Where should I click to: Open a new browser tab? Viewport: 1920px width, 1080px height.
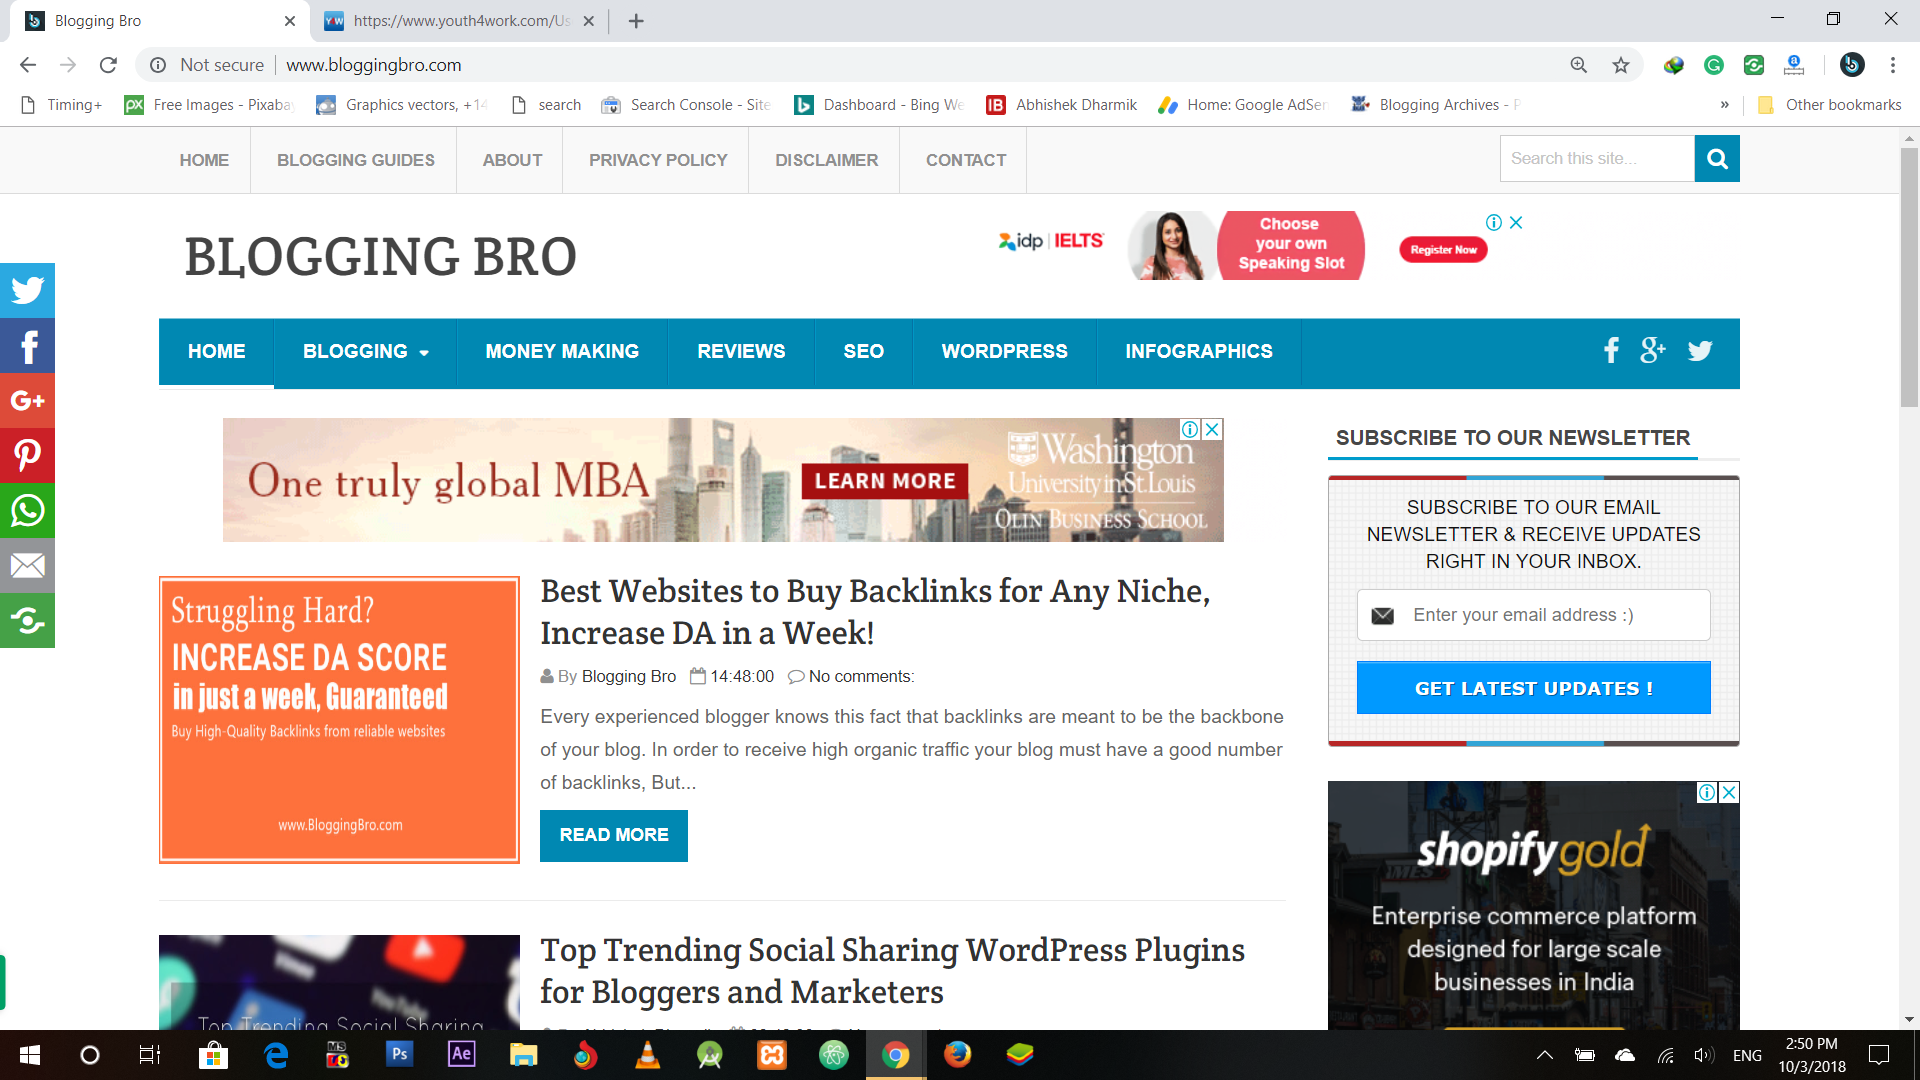636,21
